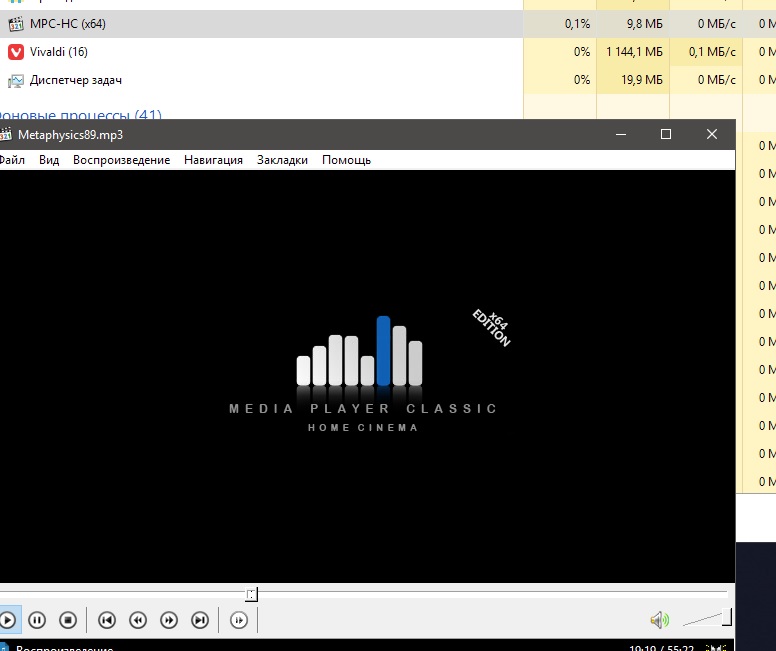Close the Metaphysics89.mp3 player window
Screen dimensions: 776x651
712,134
